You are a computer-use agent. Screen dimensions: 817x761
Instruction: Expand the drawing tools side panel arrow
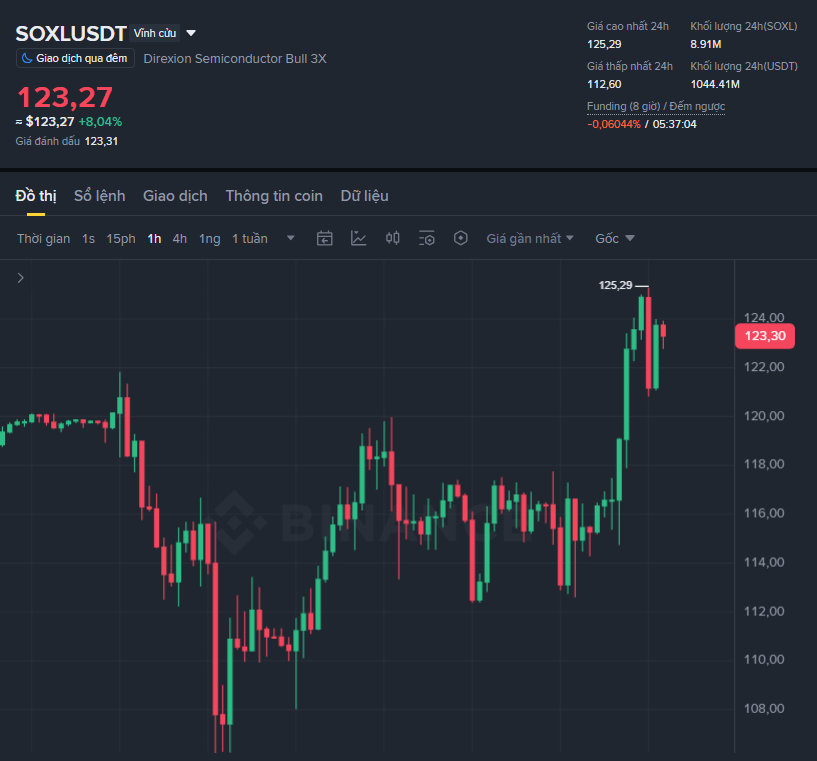pos(20,278)
